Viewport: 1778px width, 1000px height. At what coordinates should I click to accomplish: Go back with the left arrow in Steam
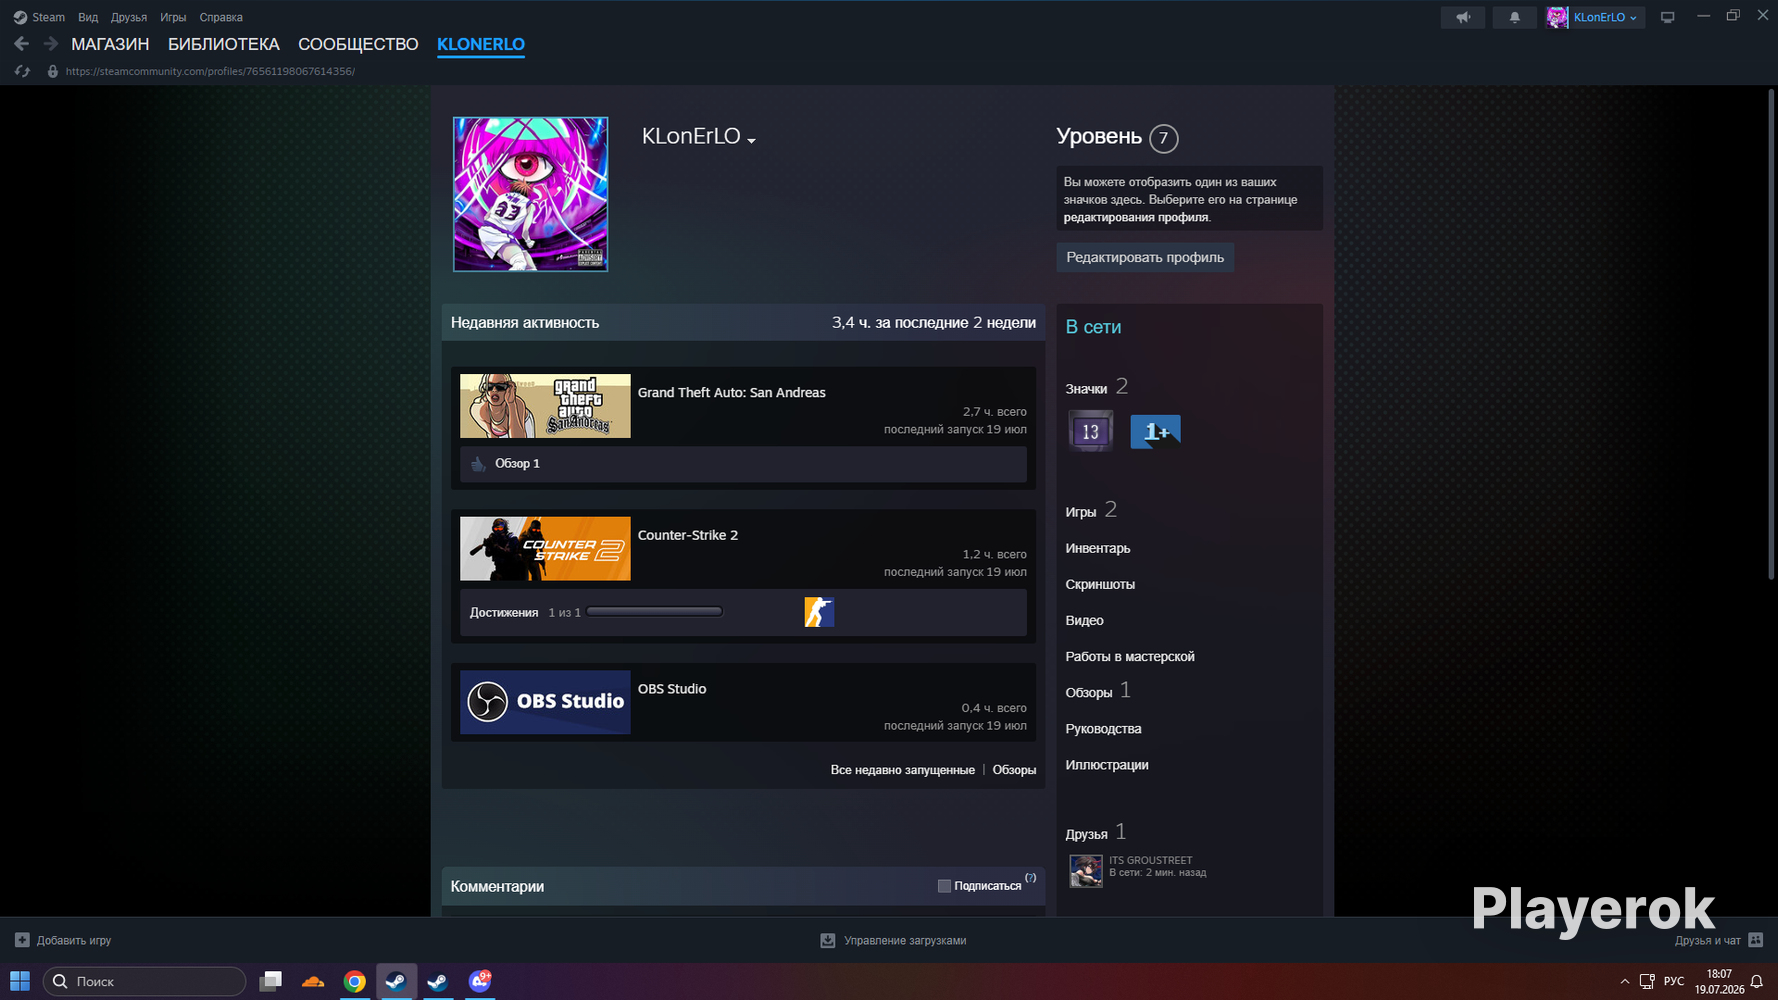pos(21,44)
